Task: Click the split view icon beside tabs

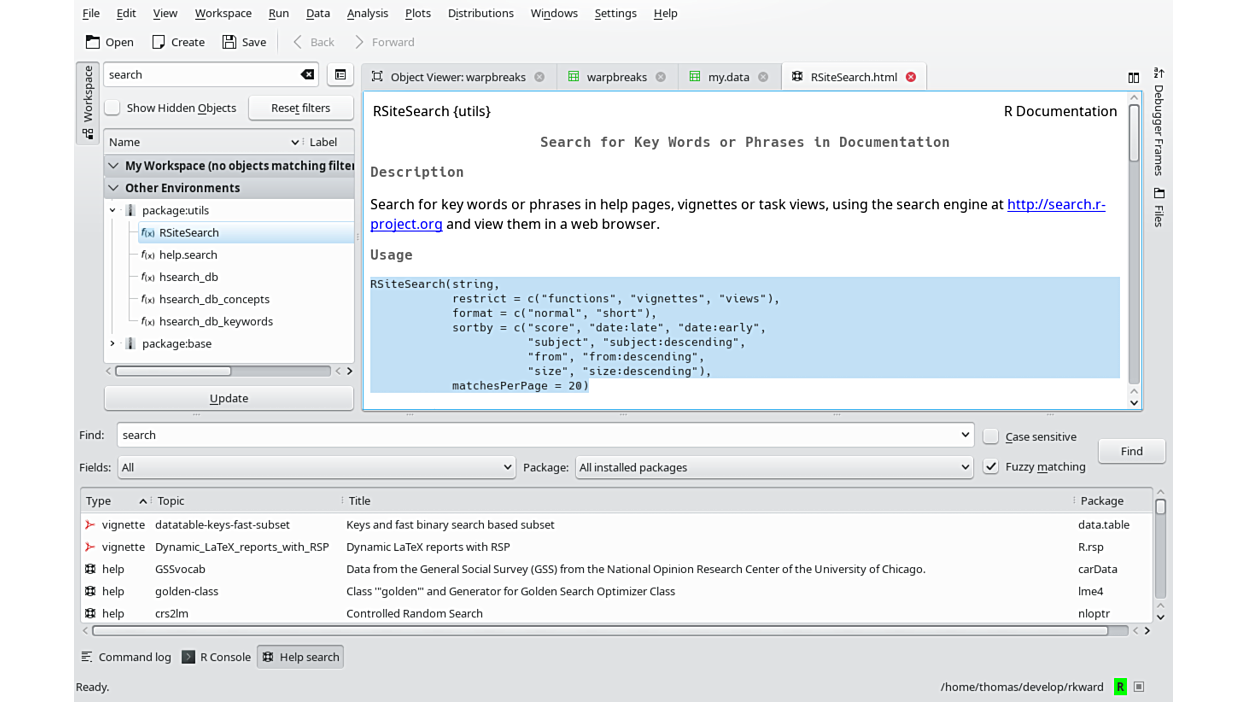Action: click(x=1133, y=78)
